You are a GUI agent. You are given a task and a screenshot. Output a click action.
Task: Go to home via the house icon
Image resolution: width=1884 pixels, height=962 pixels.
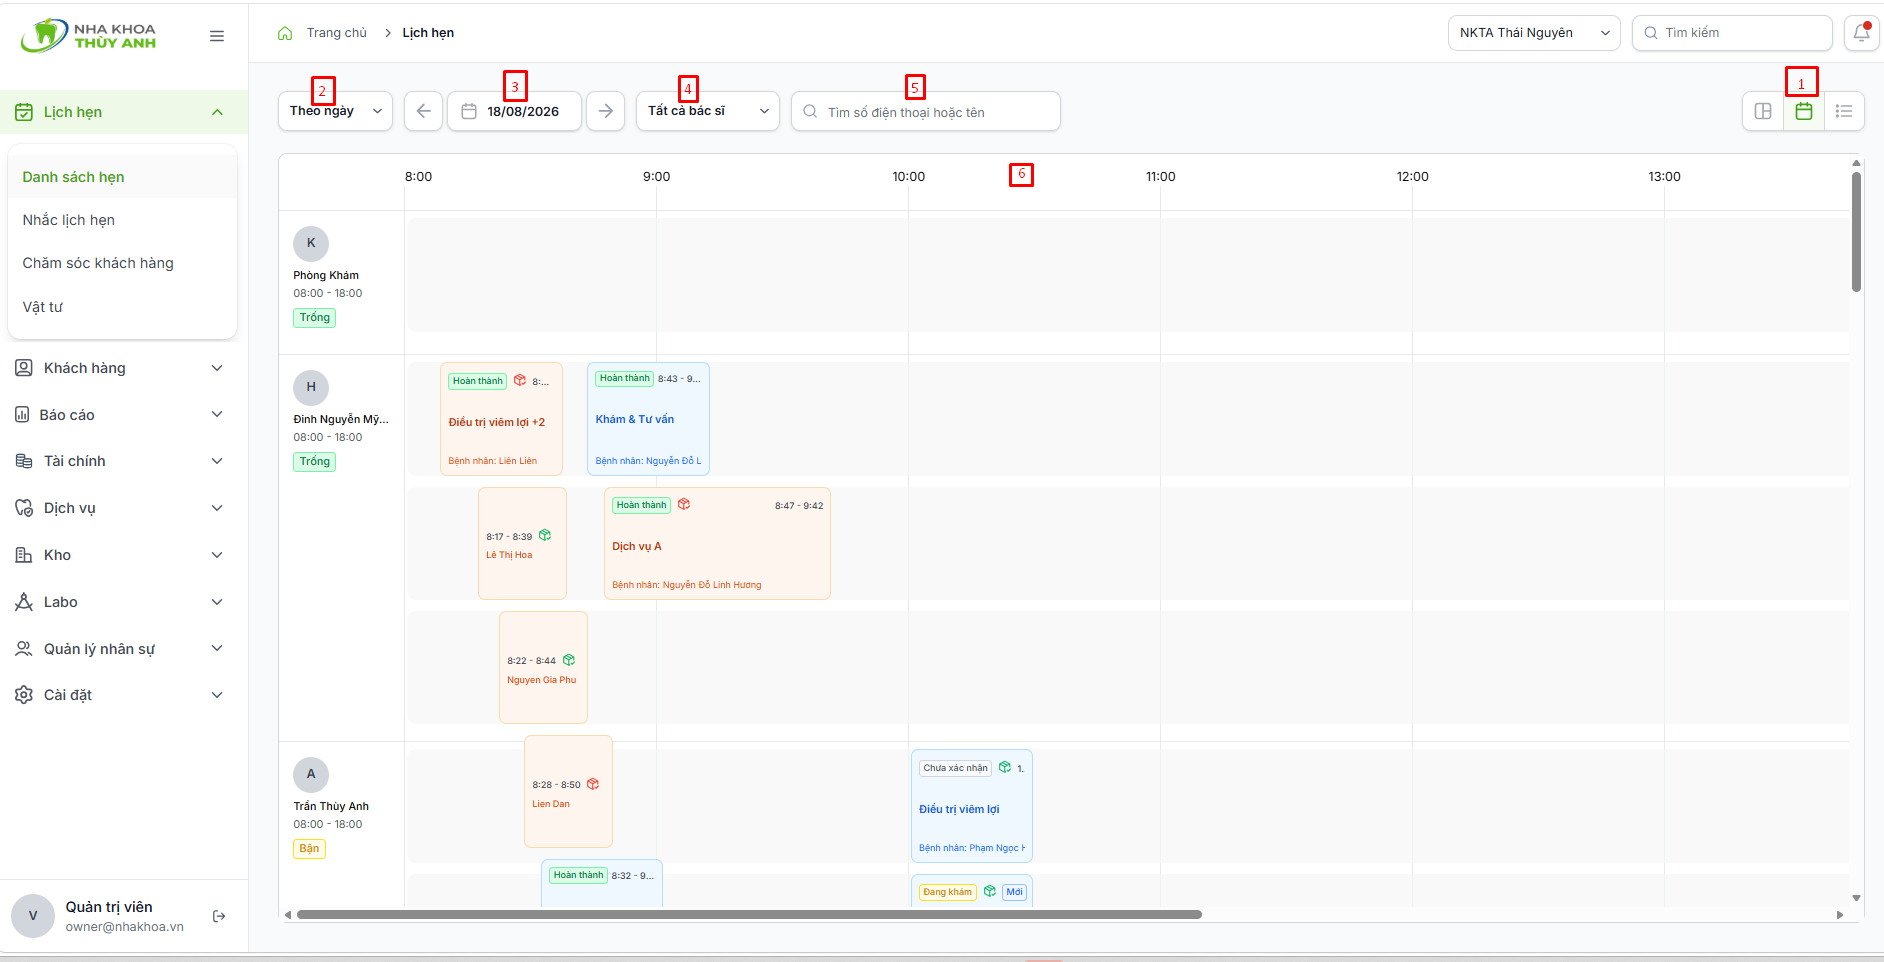pyautogui.click(x=285, y=33)
